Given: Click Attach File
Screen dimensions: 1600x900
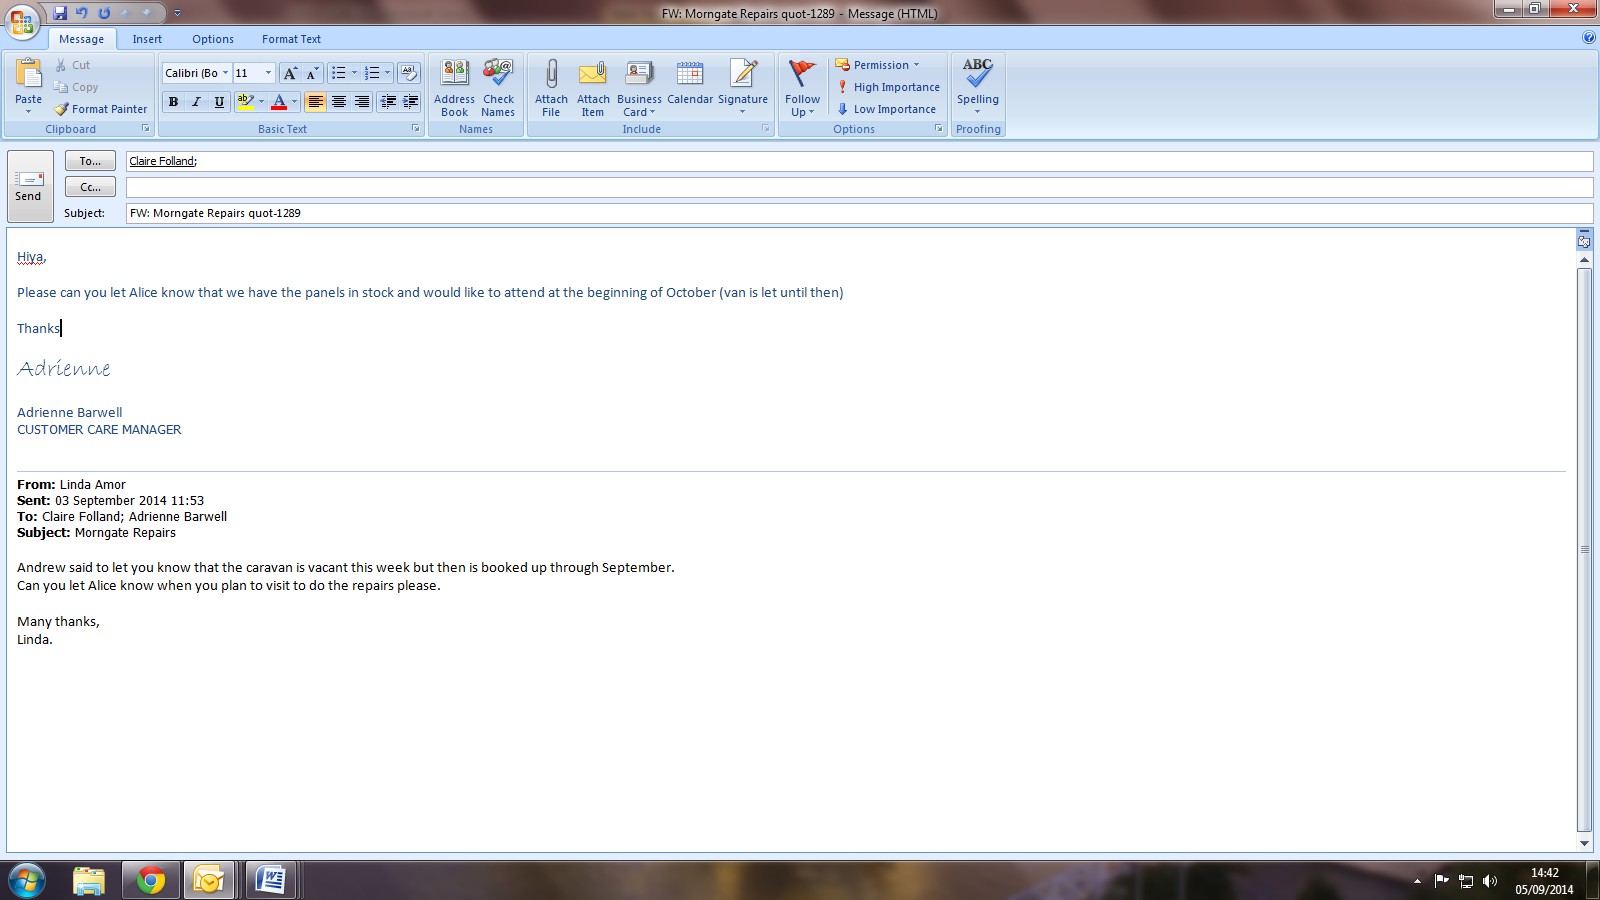Looking at the screenshot, I should coord(551,88).
